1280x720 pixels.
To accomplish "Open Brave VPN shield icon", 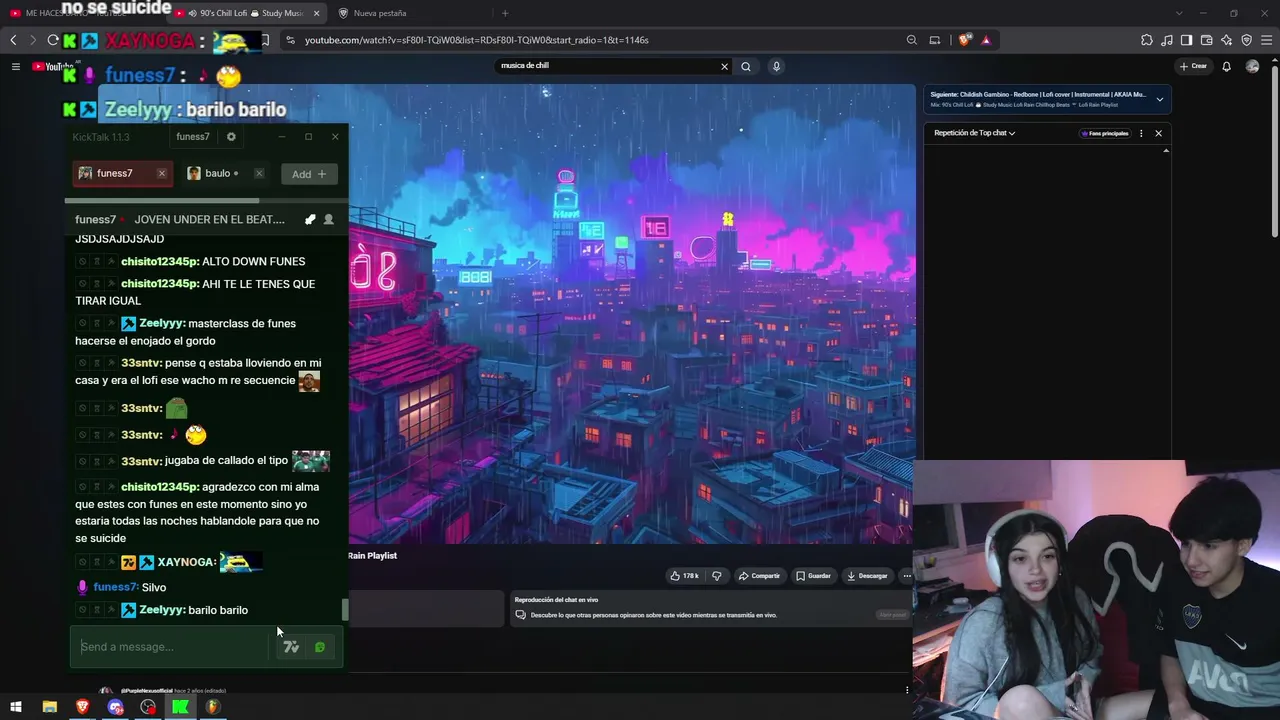I will point(1246,40).
